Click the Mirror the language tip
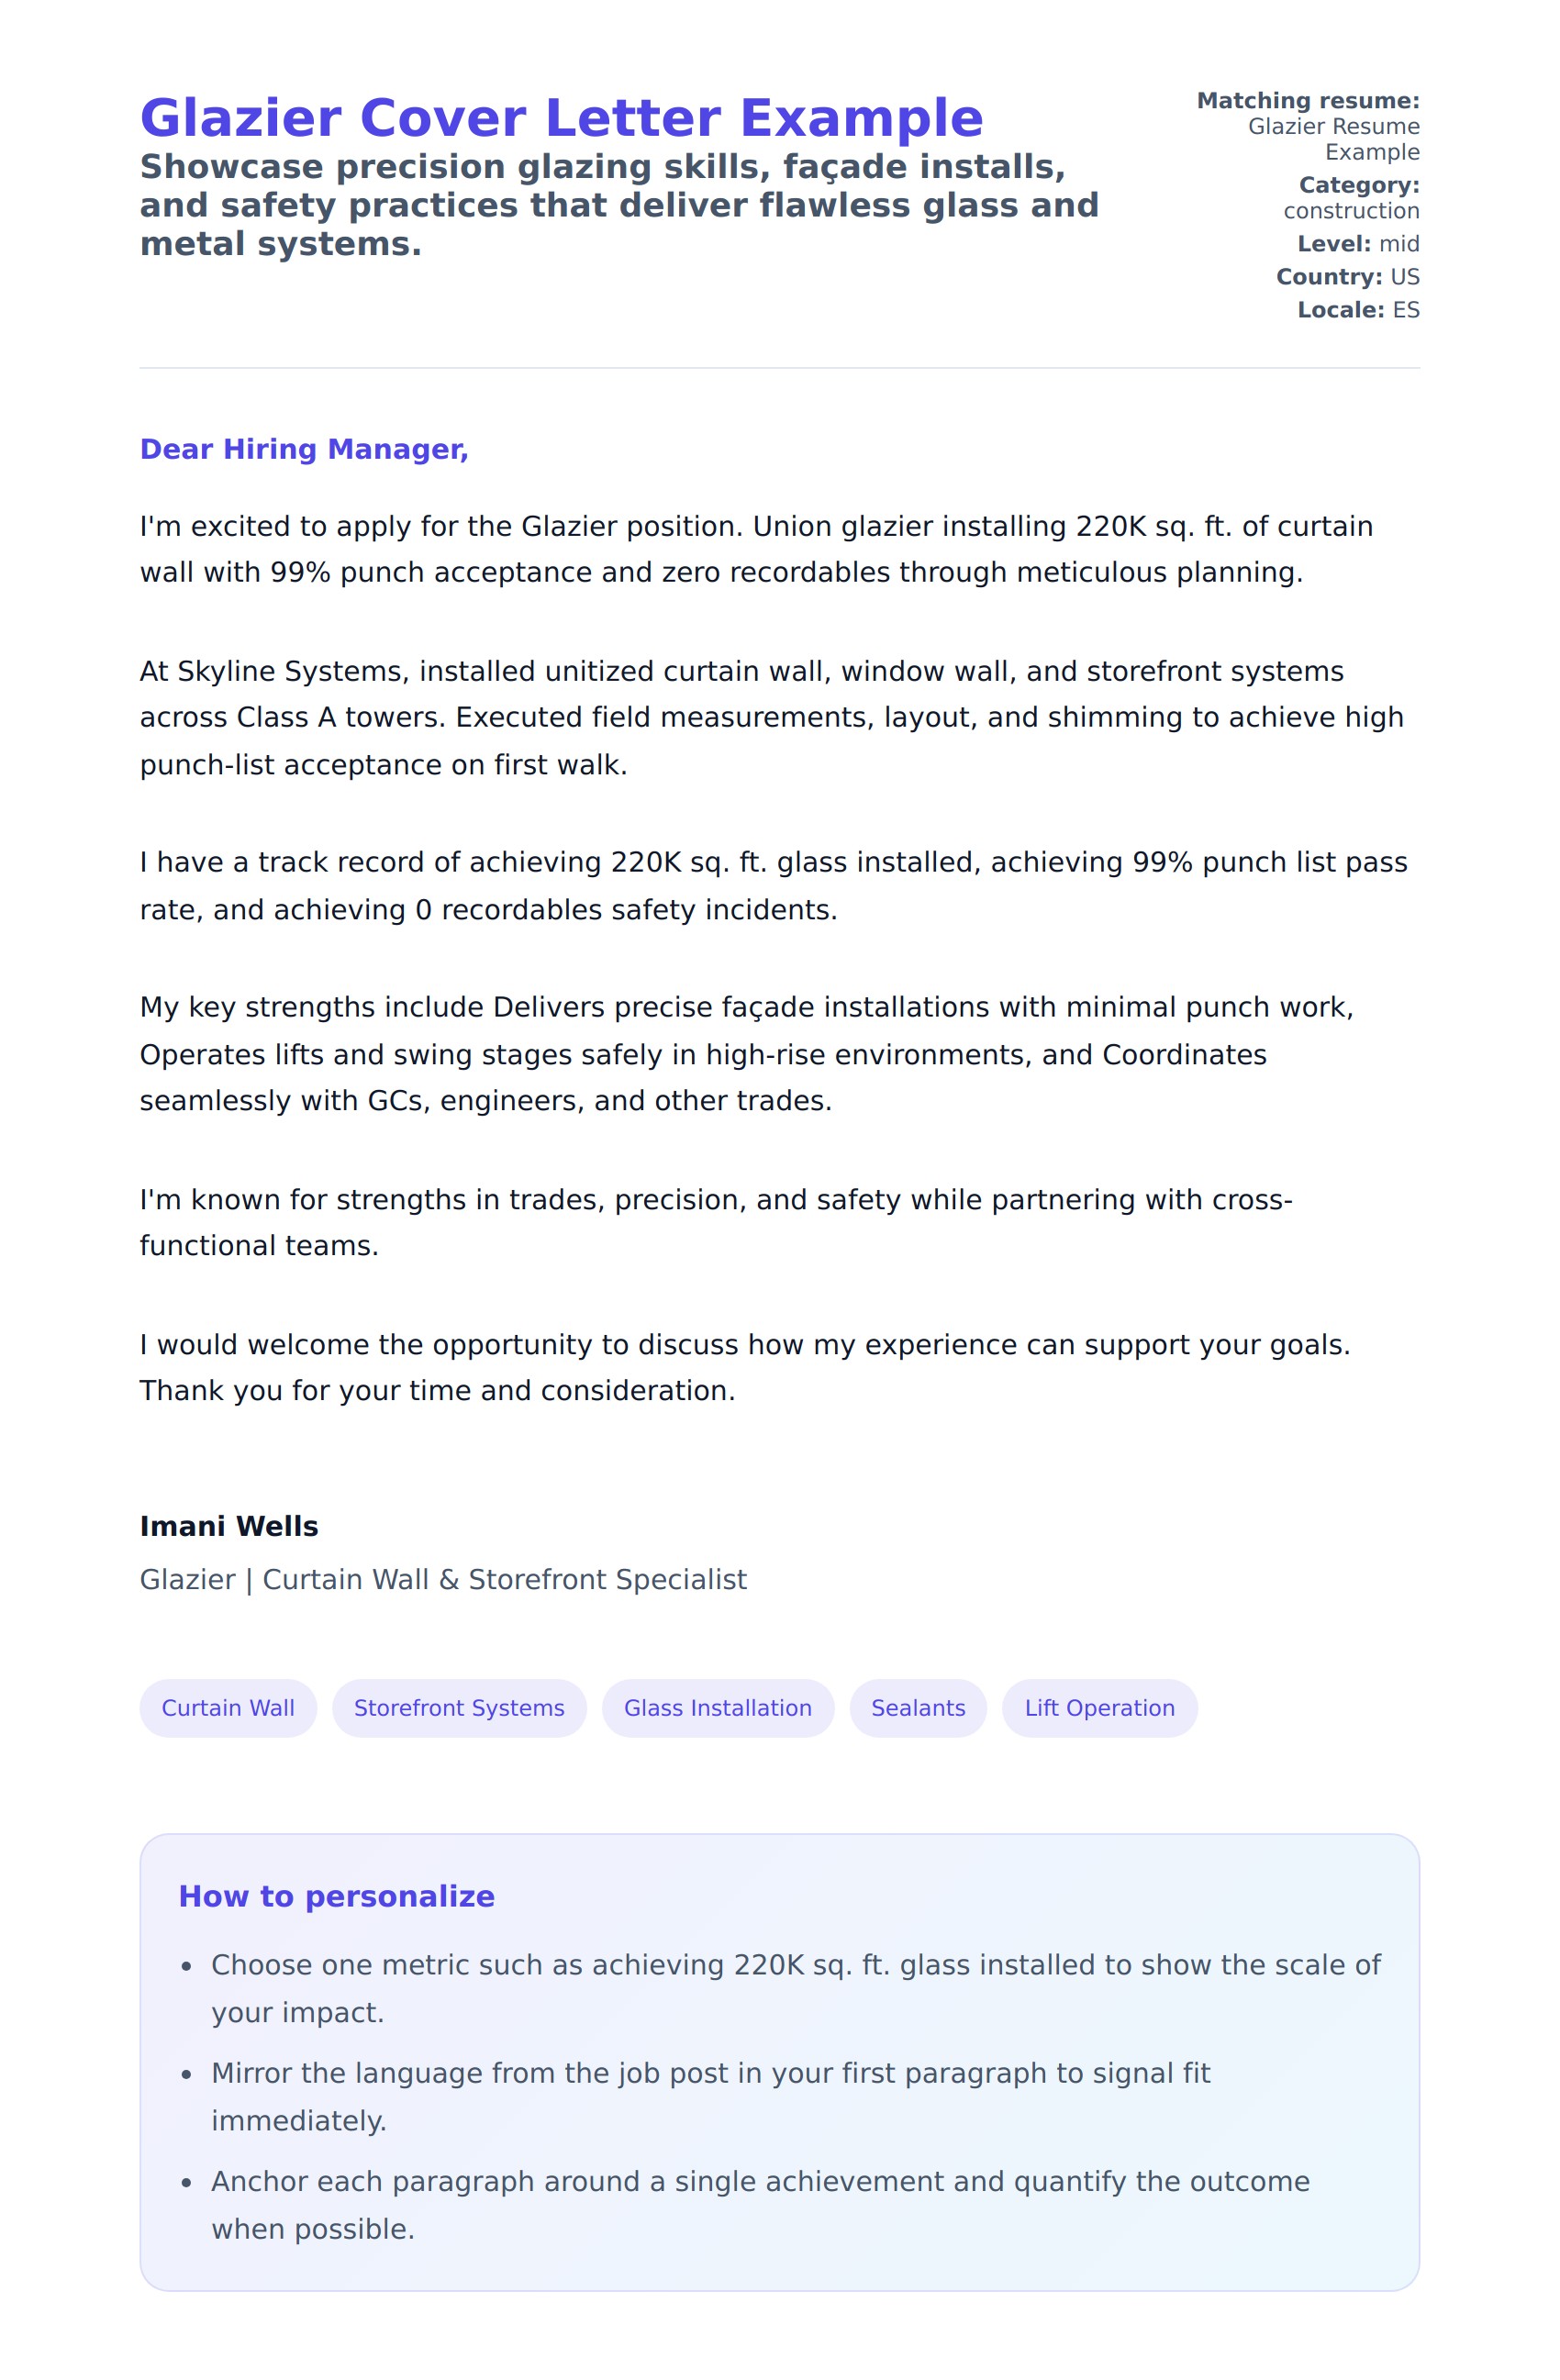 [710, 2096]
